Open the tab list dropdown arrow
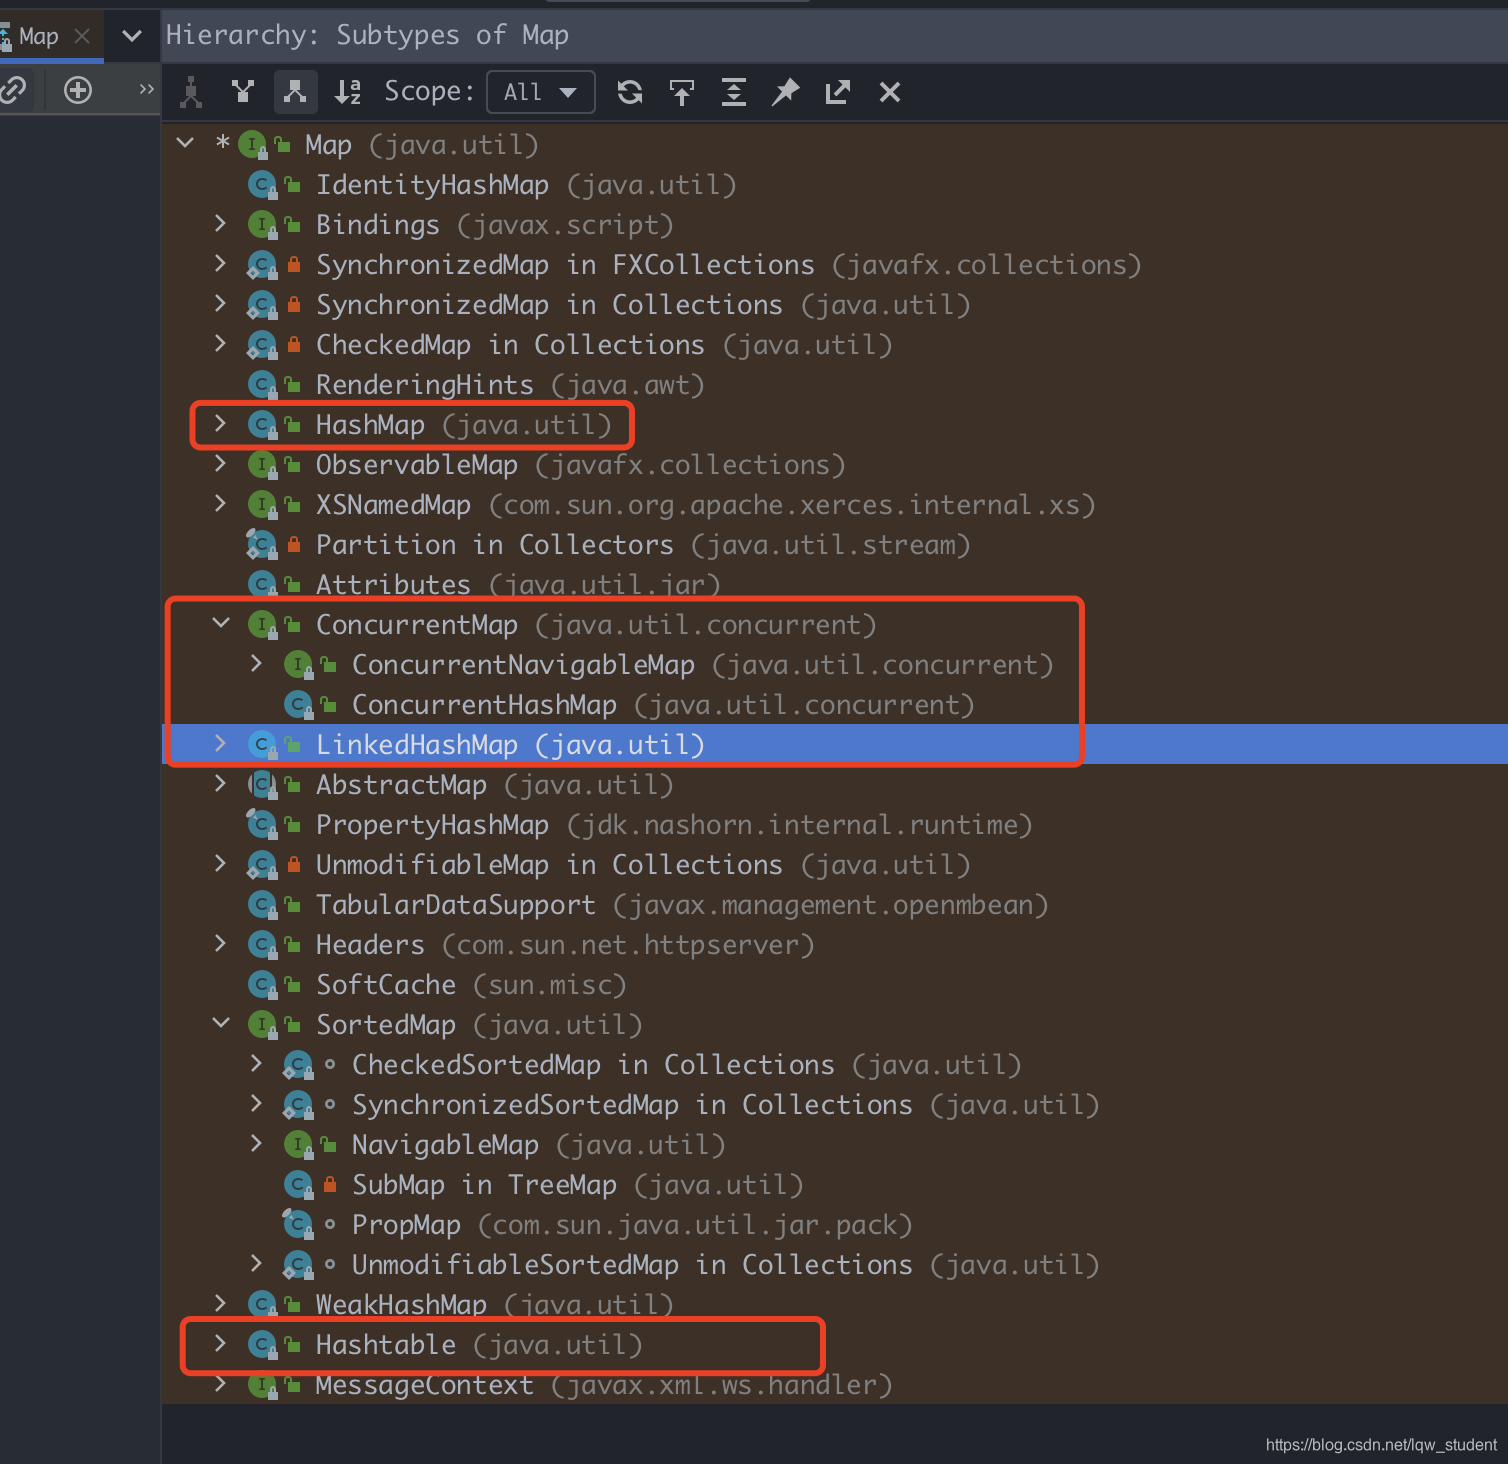1508x1464 pixels. tap(132, 36)
